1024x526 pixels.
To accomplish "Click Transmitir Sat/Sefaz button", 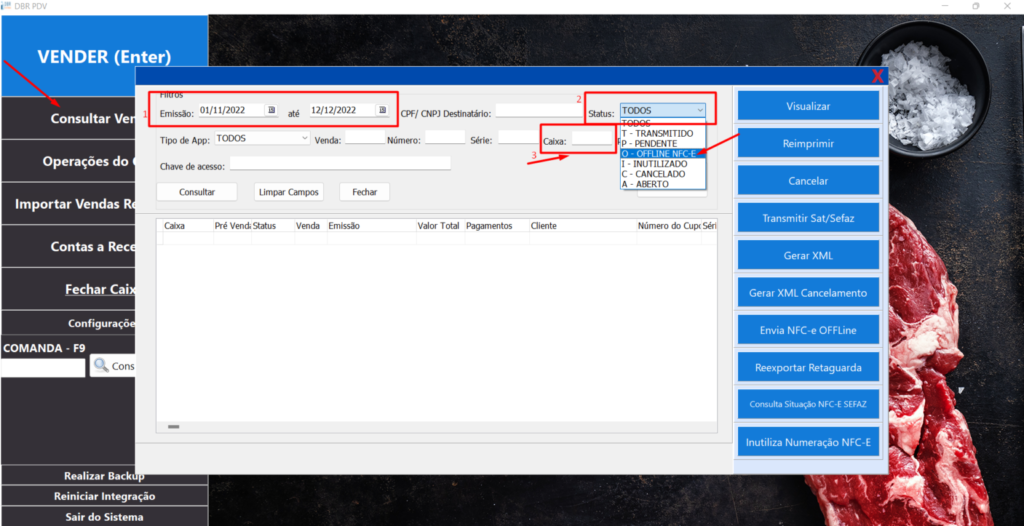I will pyautogui.click(x=808, y=218).
